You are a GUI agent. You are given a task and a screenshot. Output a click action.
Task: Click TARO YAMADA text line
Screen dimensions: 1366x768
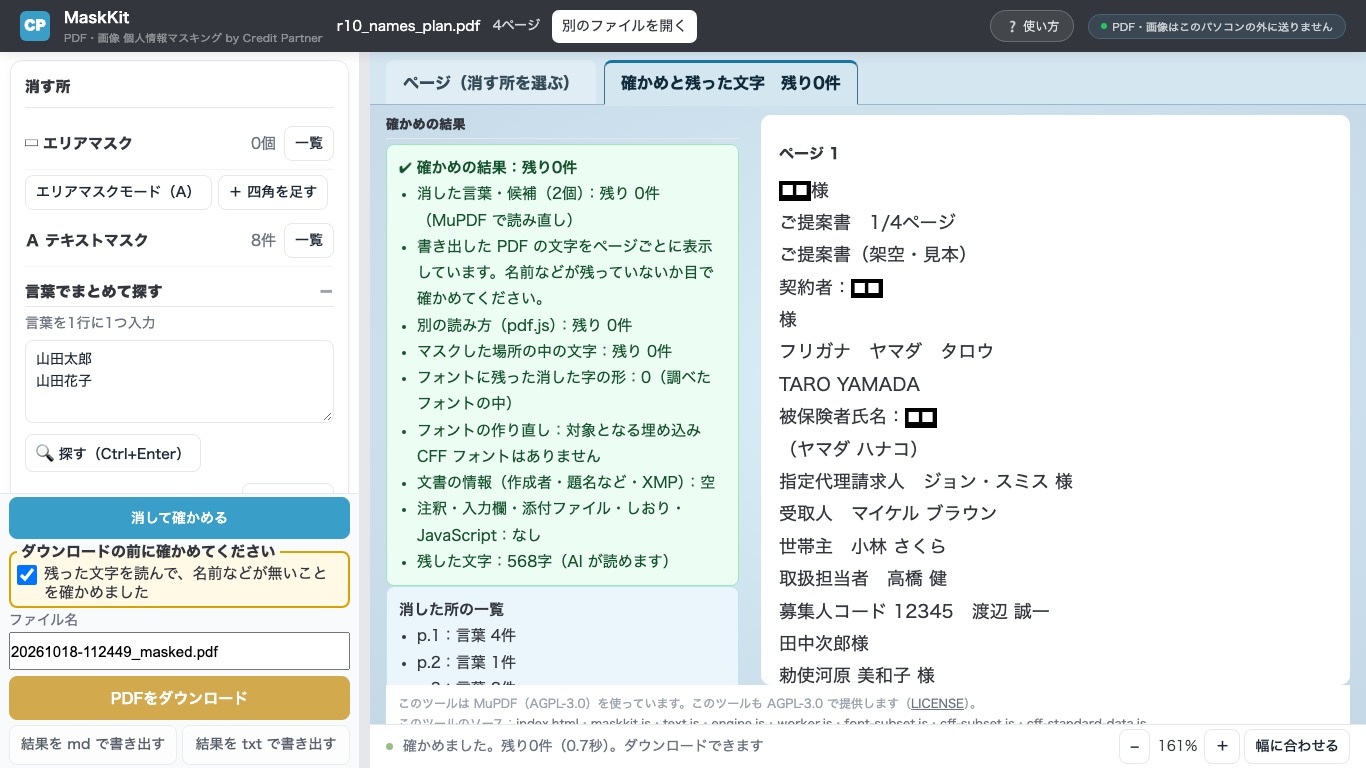click(x=849, y=384)
